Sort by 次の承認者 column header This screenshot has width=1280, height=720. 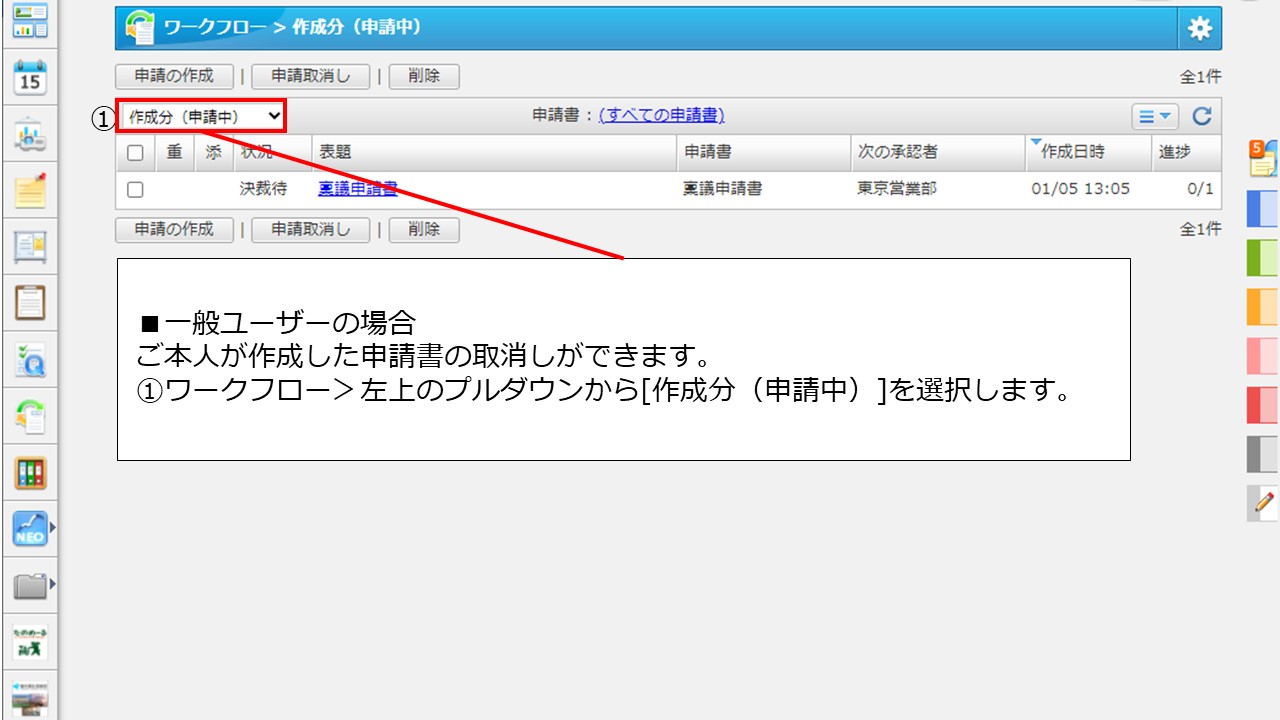898,152
